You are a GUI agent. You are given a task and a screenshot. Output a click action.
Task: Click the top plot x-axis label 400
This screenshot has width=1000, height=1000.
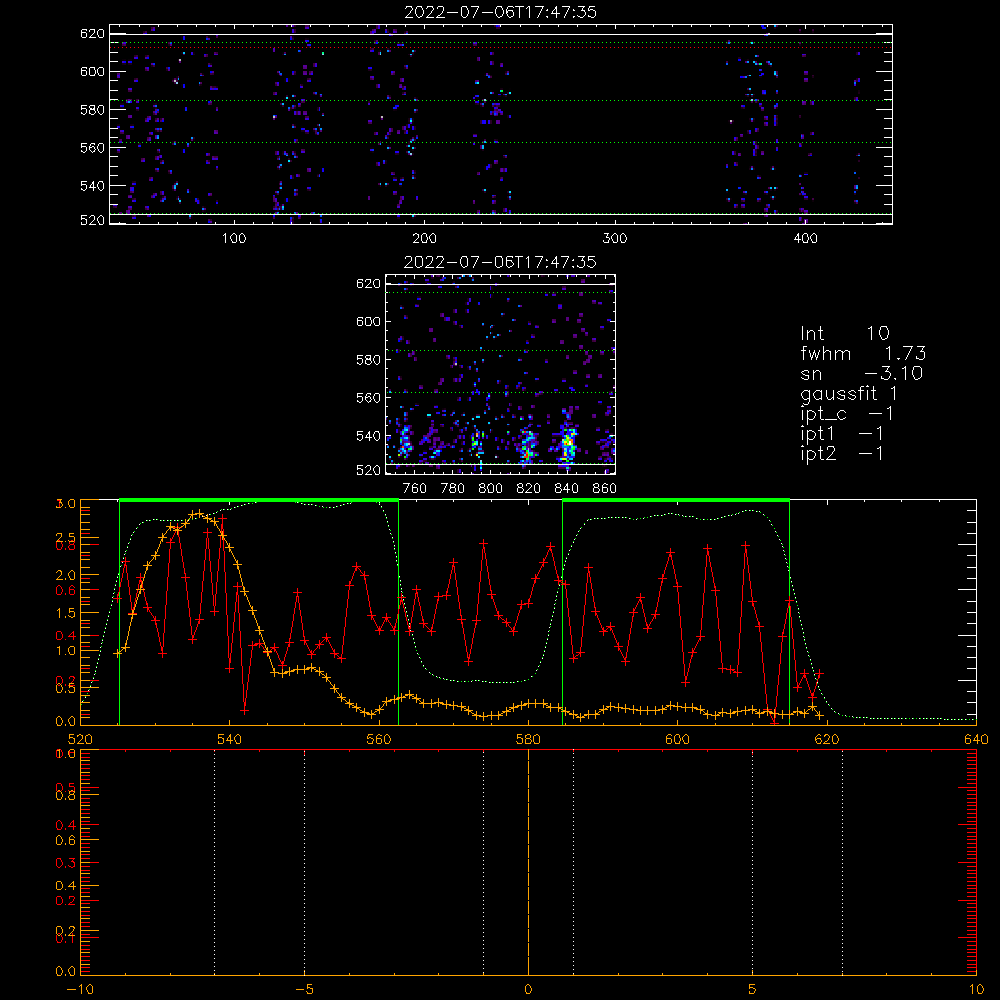pos(805,239)
